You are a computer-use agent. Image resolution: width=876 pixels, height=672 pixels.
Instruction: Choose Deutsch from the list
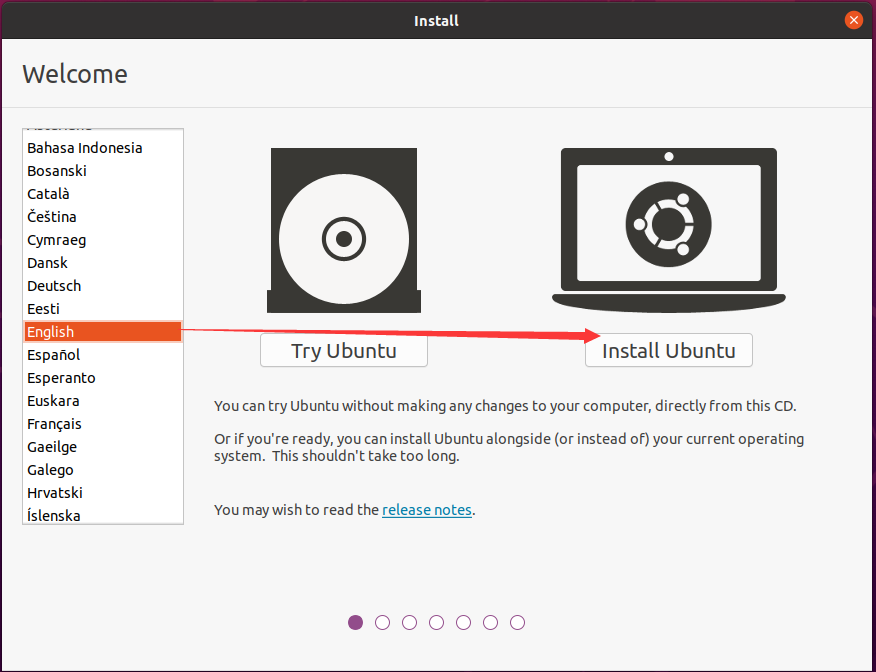(x=103, y=285)
